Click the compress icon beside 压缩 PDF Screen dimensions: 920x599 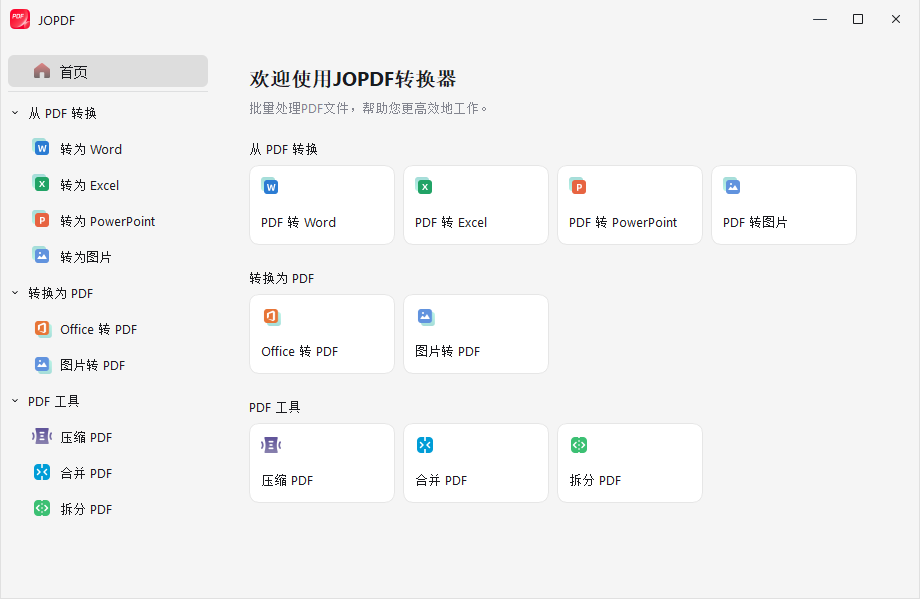coord(41,436)
